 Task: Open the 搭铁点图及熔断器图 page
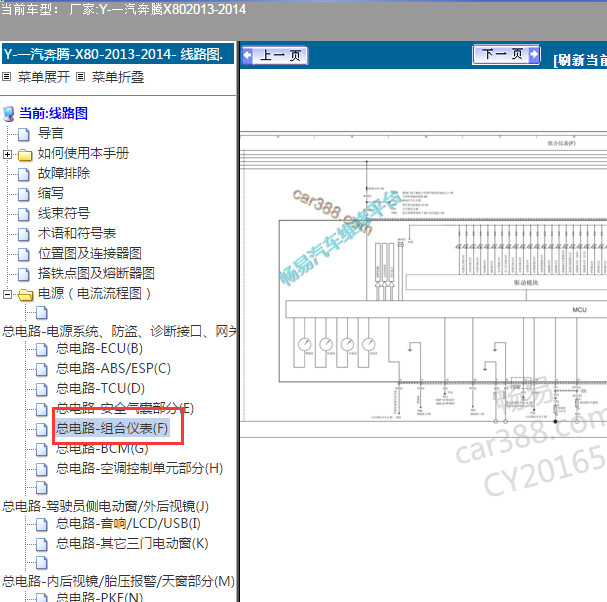[x=96, y=273]
